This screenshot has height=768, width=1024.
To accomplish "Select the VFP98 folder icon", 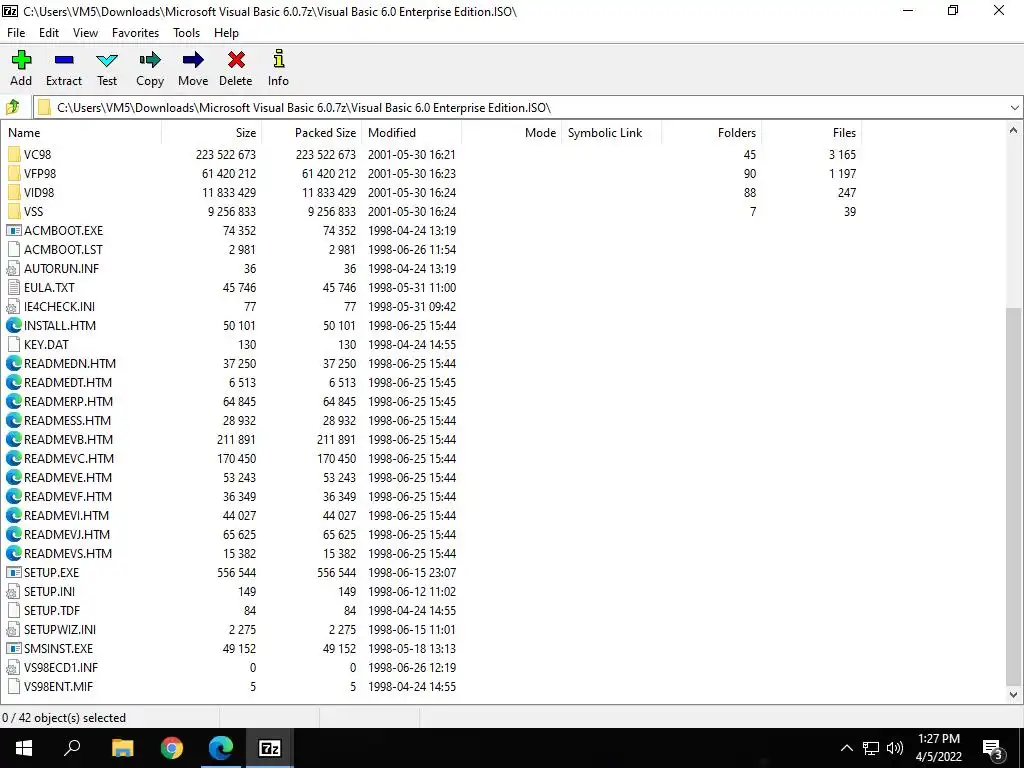I will (14, 174).
